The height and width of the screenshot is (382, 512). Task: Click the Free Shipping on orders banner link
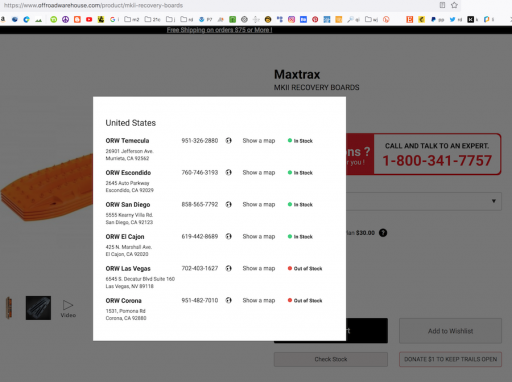[219, 30]
